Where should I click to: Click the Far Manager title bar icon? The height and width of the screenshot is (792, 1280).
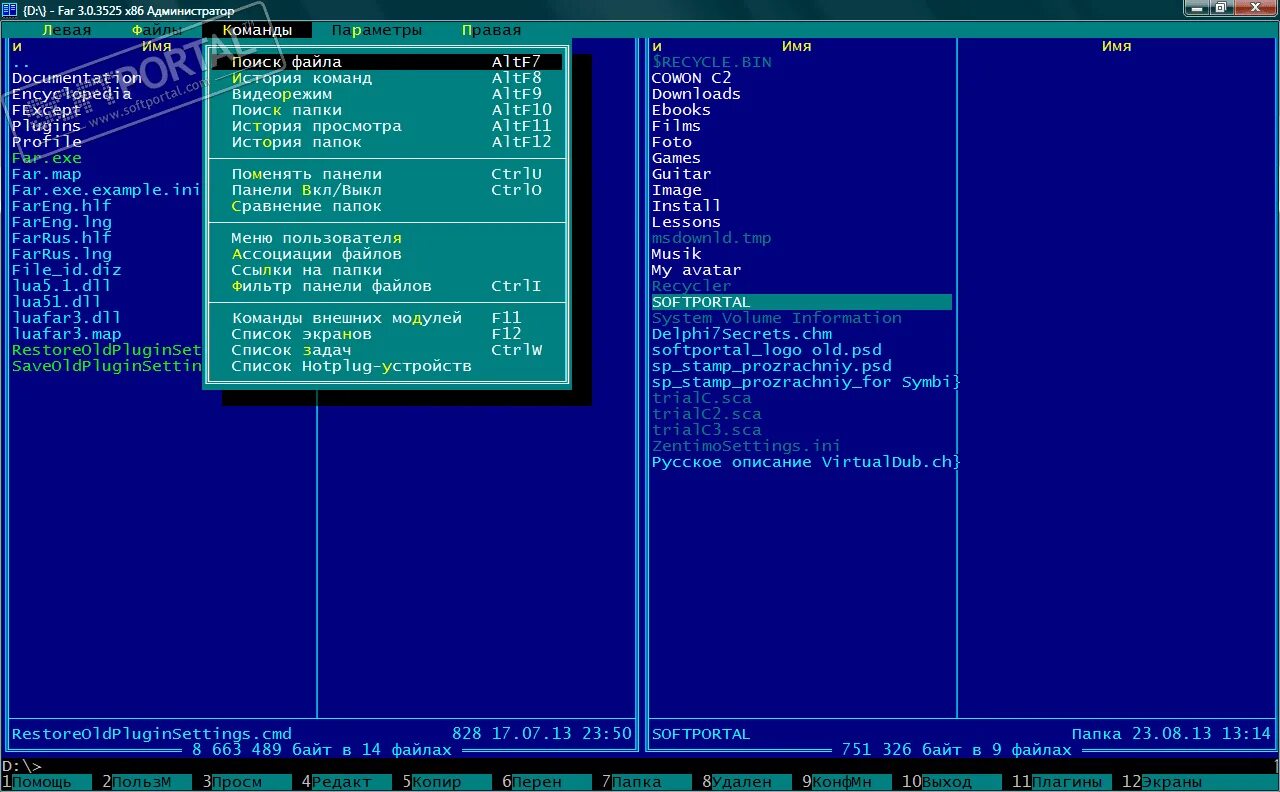point(10,10)
